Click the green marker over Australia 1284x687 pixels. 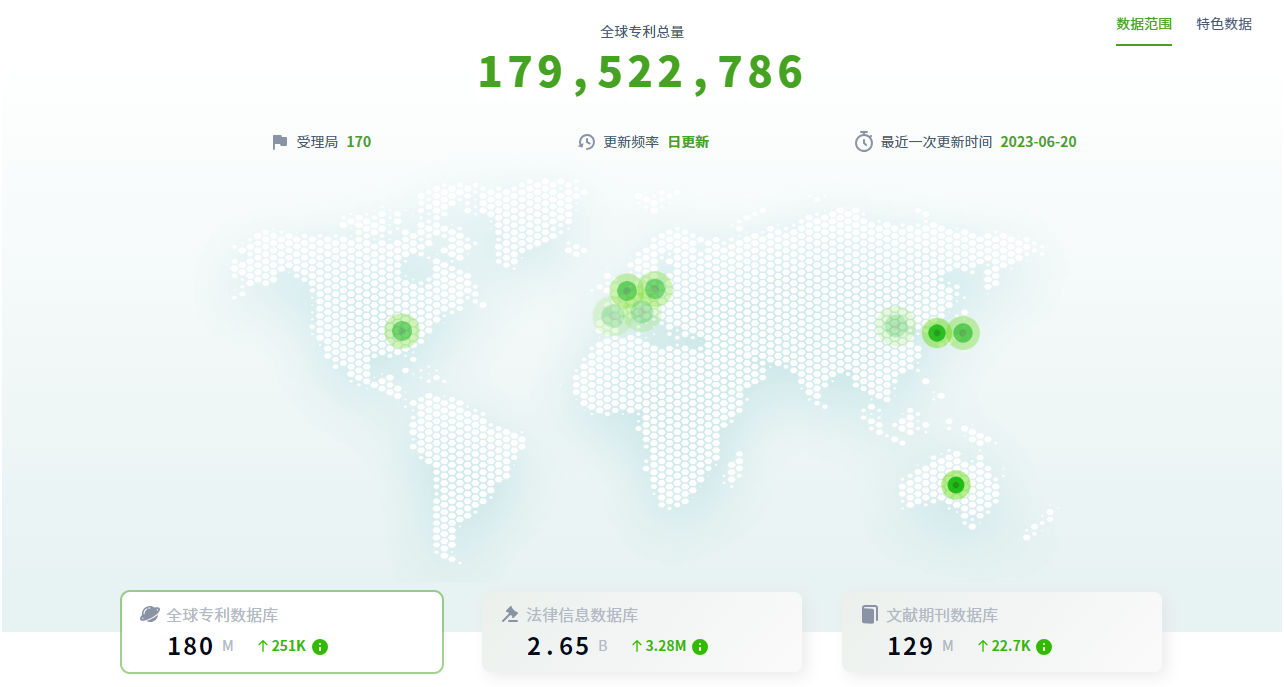[956, 485]
